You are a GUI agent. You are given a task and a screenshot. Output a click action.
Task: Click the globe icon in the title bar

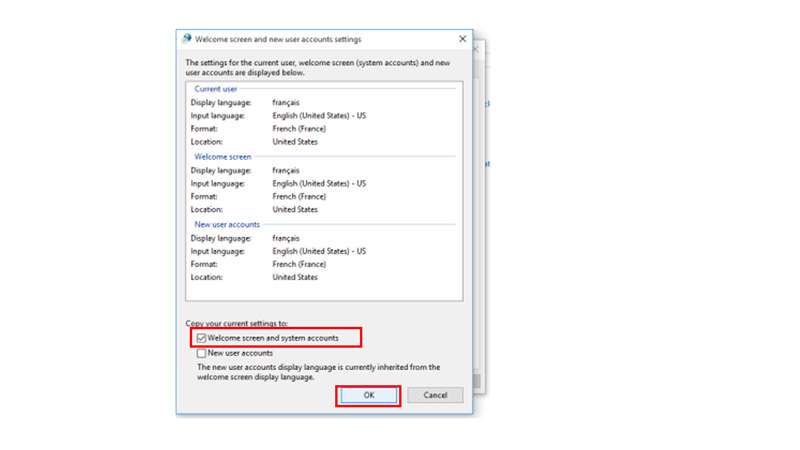coord(187,39)
